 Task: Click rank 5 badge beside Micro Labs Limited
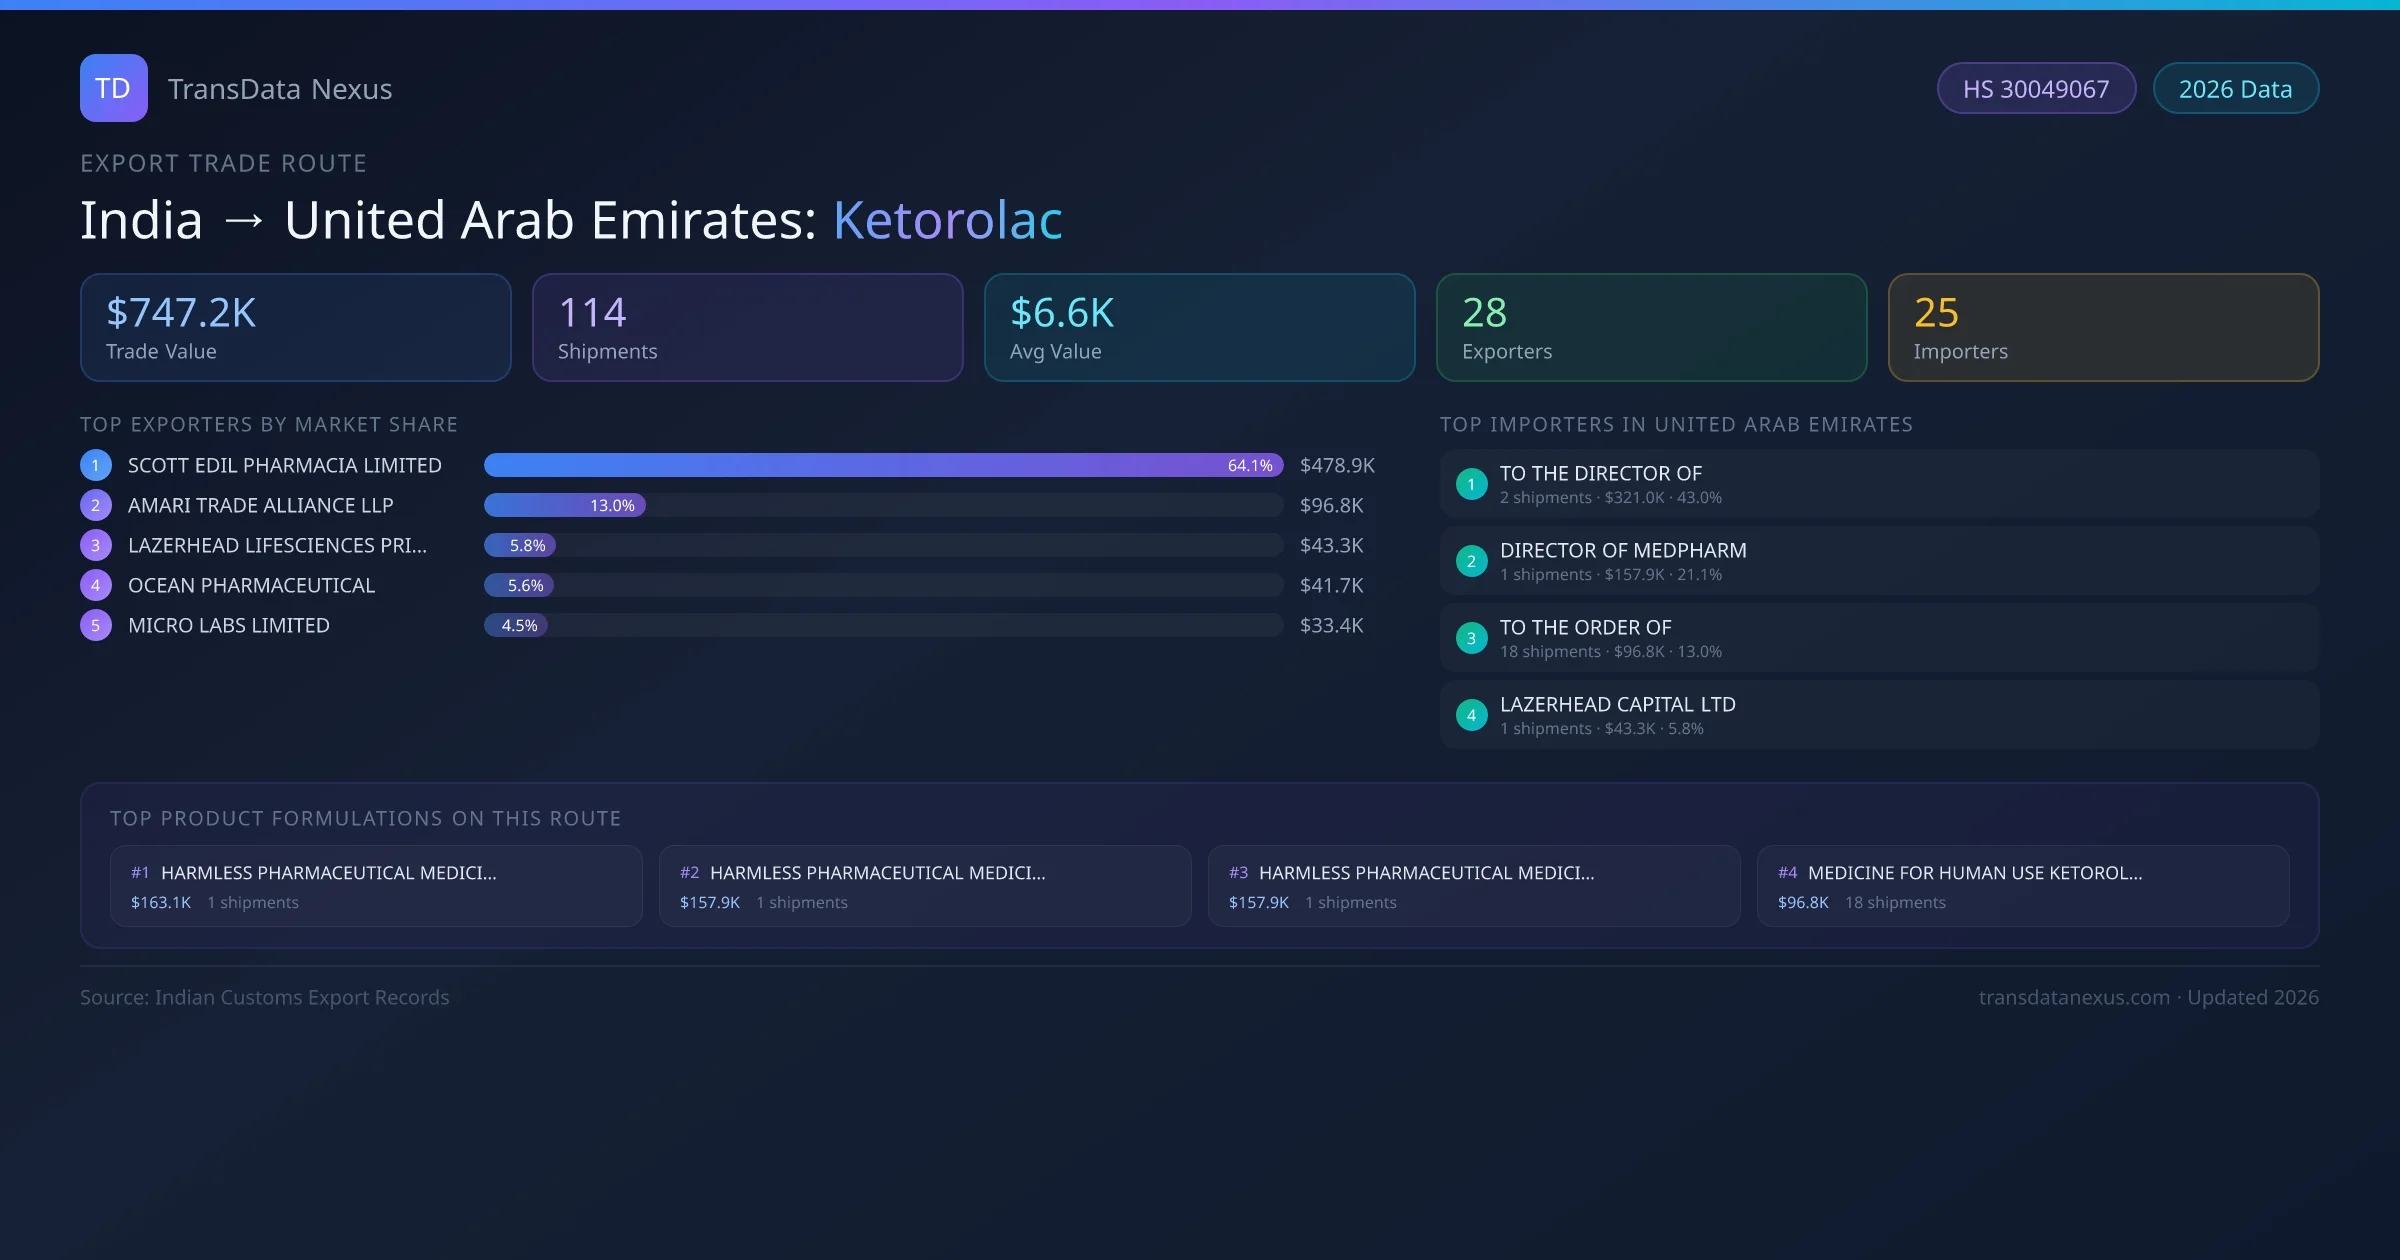point(96,625)
